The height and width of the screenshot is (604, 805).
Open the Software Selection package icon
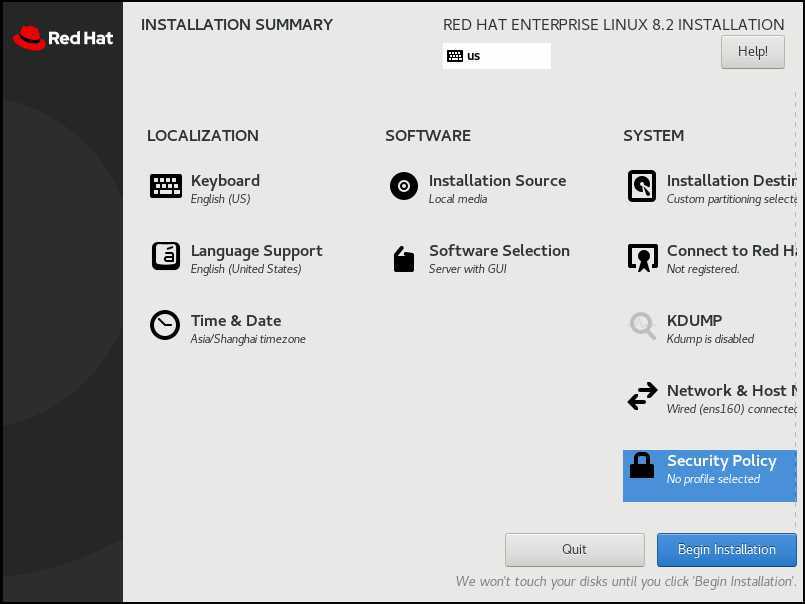(404, 259)
